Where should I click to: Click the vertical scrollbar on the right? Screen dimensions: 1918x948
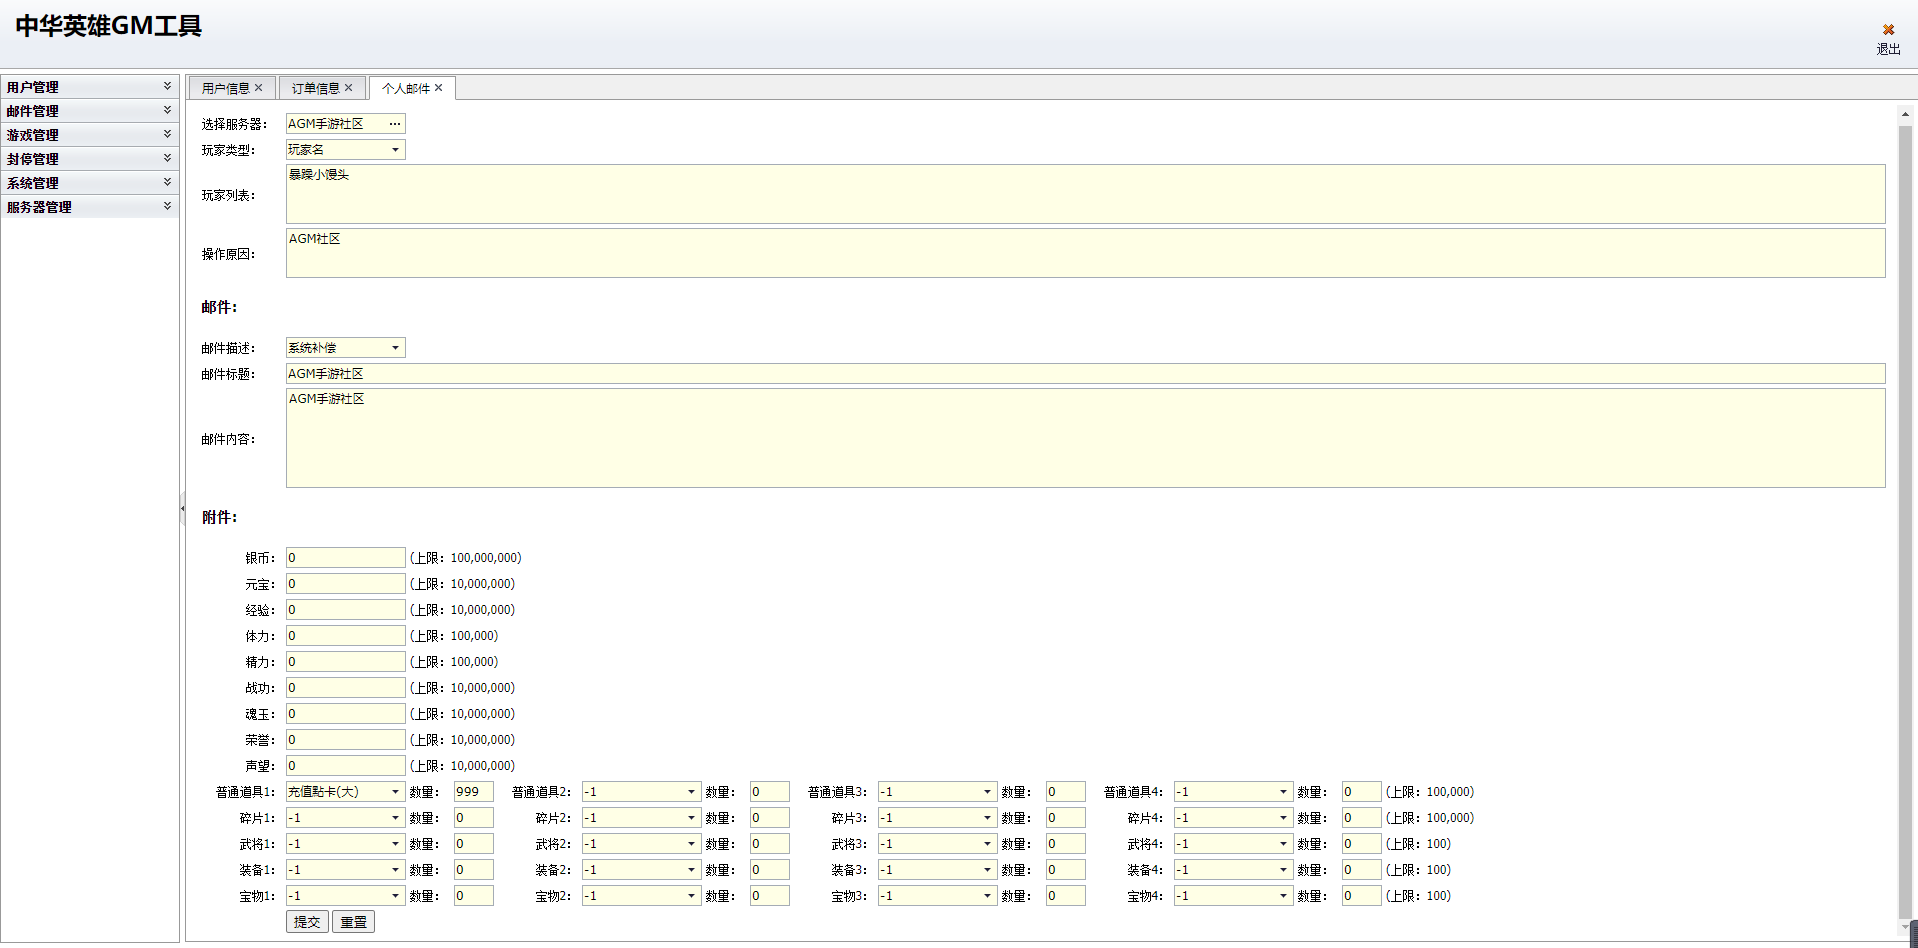coord(1905,520)
